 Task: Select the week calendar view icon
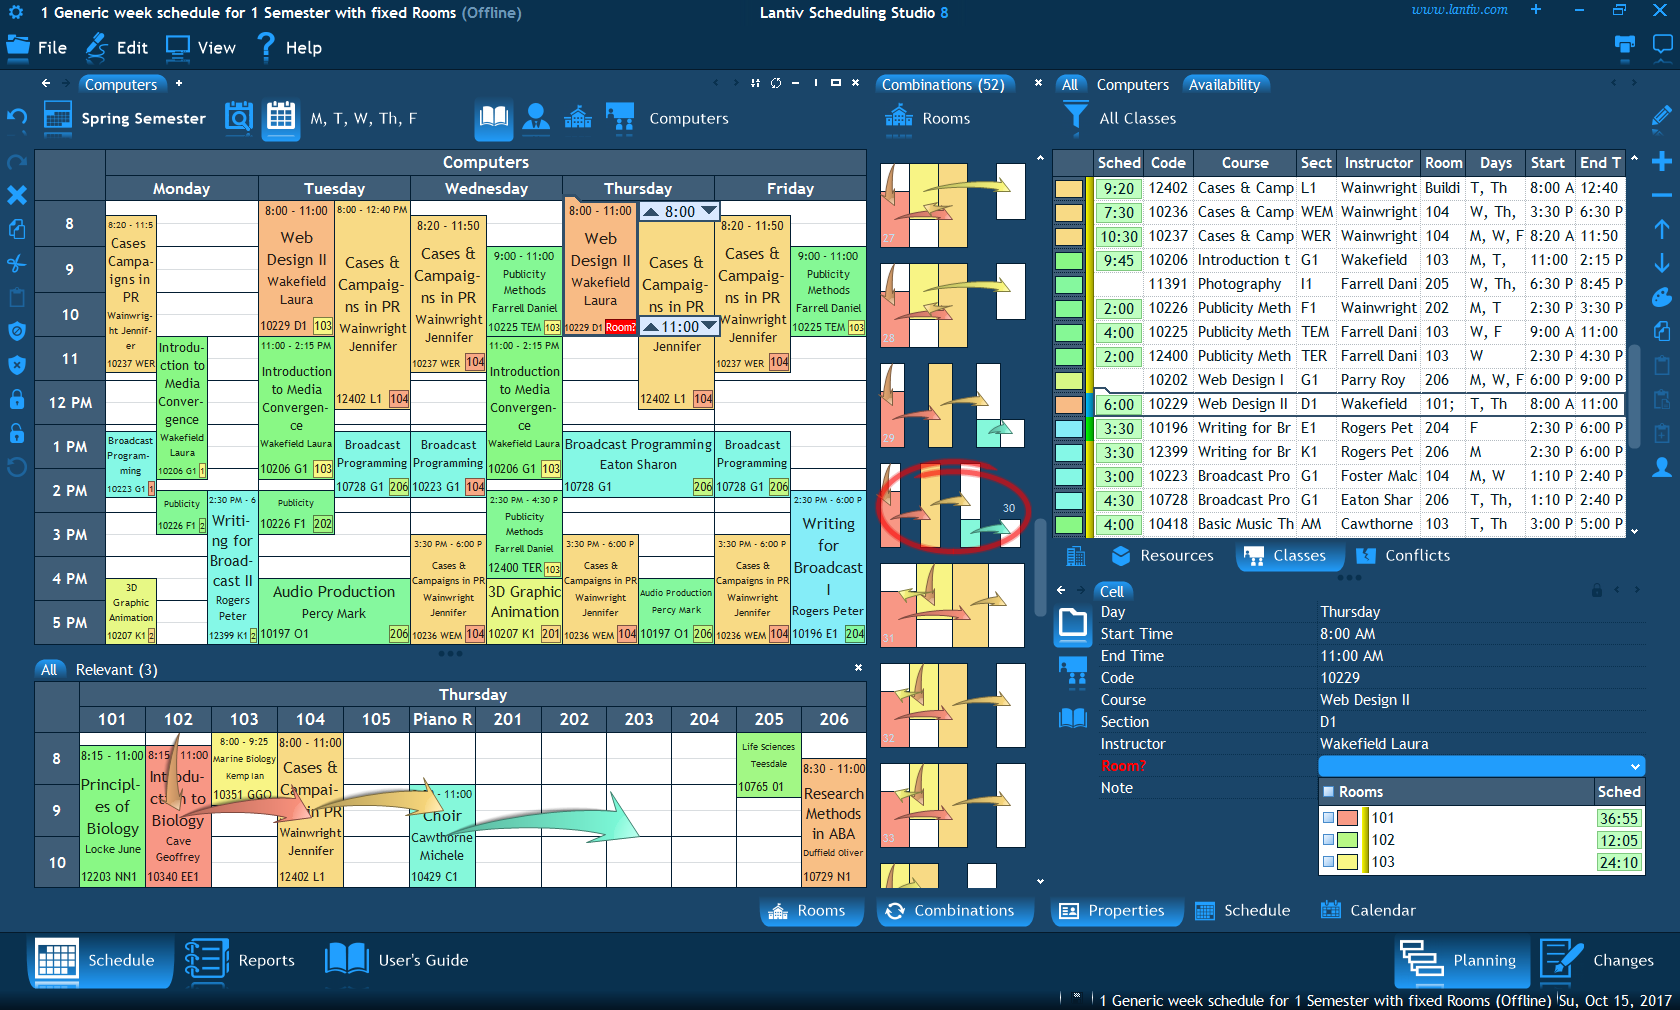281,118
